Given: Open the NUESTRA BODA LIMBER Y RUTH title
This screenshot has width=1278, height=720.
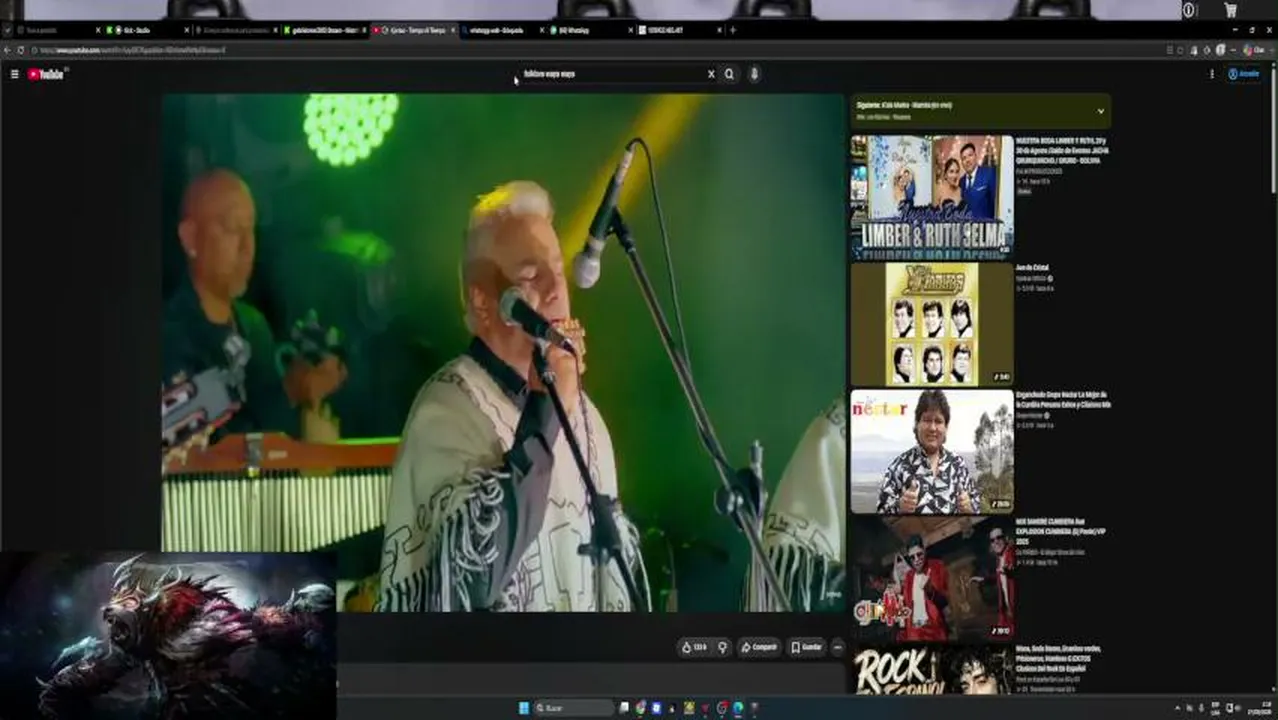Looking at the screenshot, I should pyautogui.click(x=1062, y=150).
